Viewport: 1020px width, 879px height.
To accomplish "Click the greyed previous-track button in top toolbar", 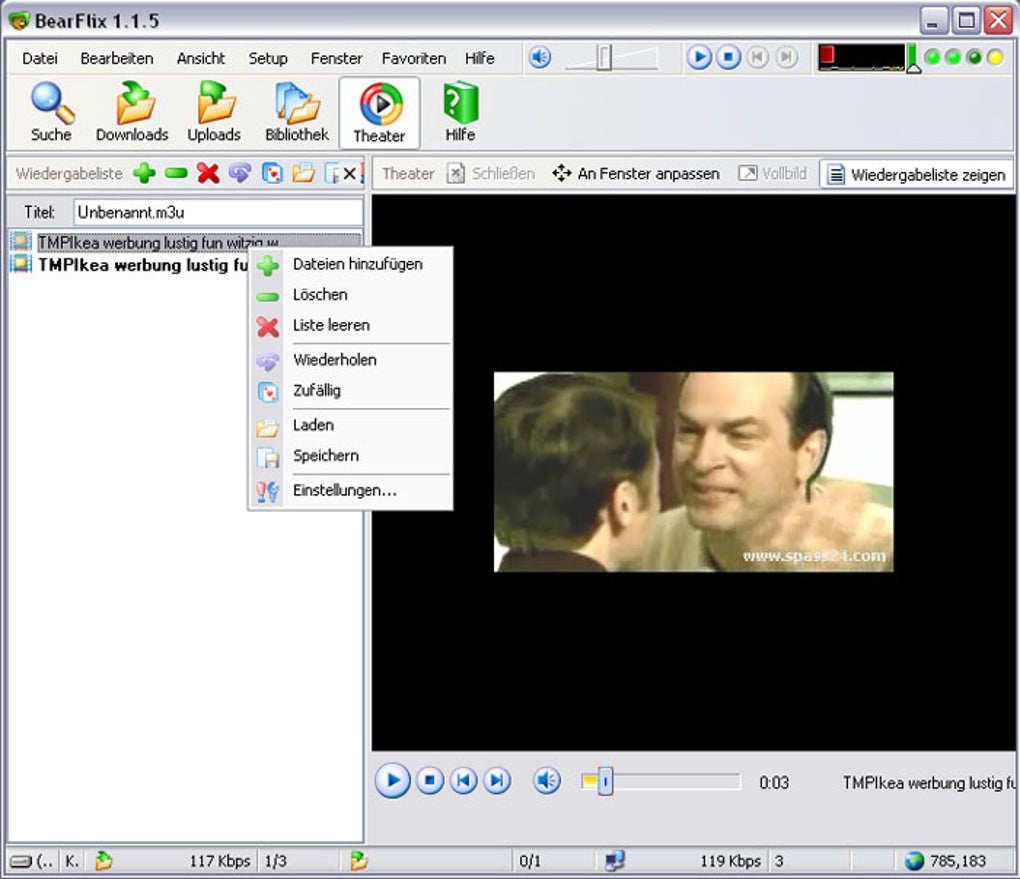I will [757, 58].
